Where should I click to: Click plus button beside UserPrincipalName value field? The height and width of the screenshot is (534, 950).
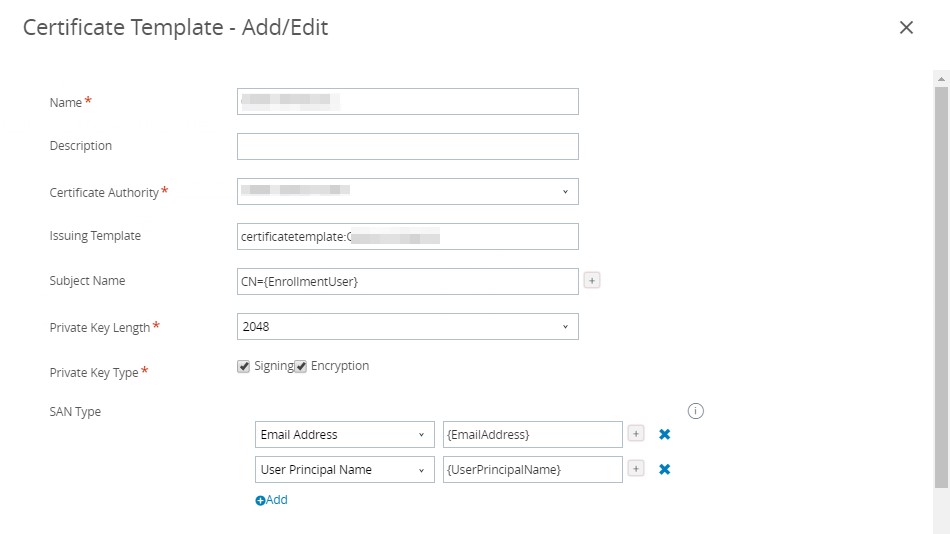636,469
